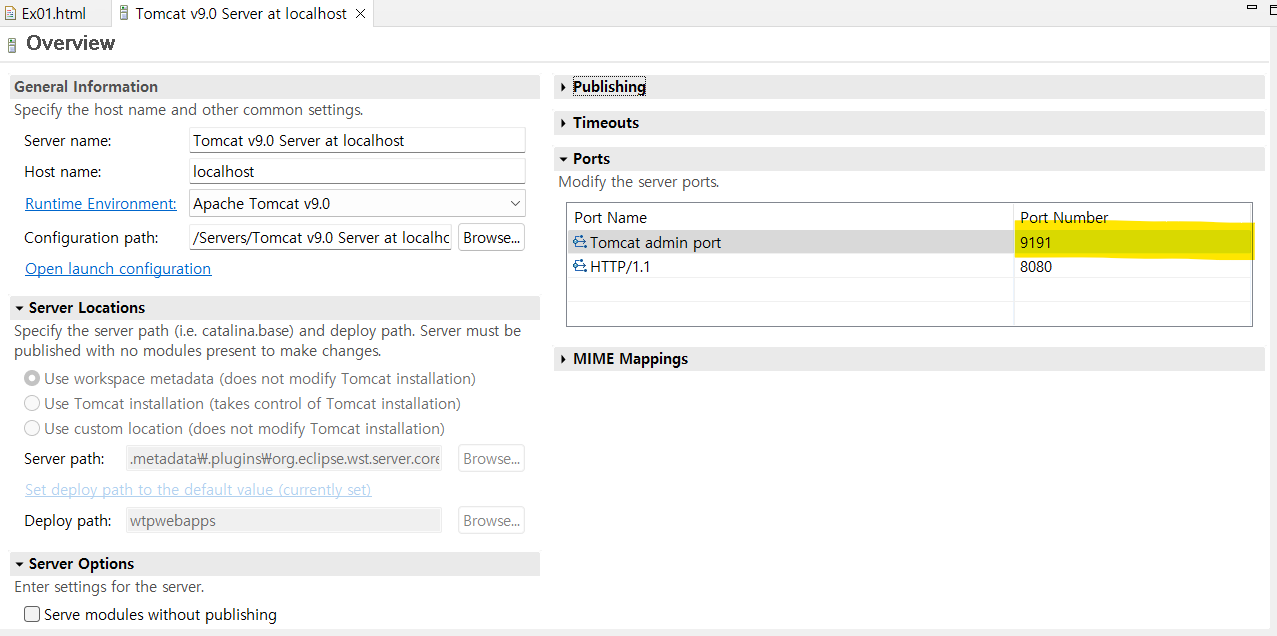Image resolution: width=1277 pixels, height=636 pixels.
Task: Collapse the Ports section
Action: click(x=564, y=159)
